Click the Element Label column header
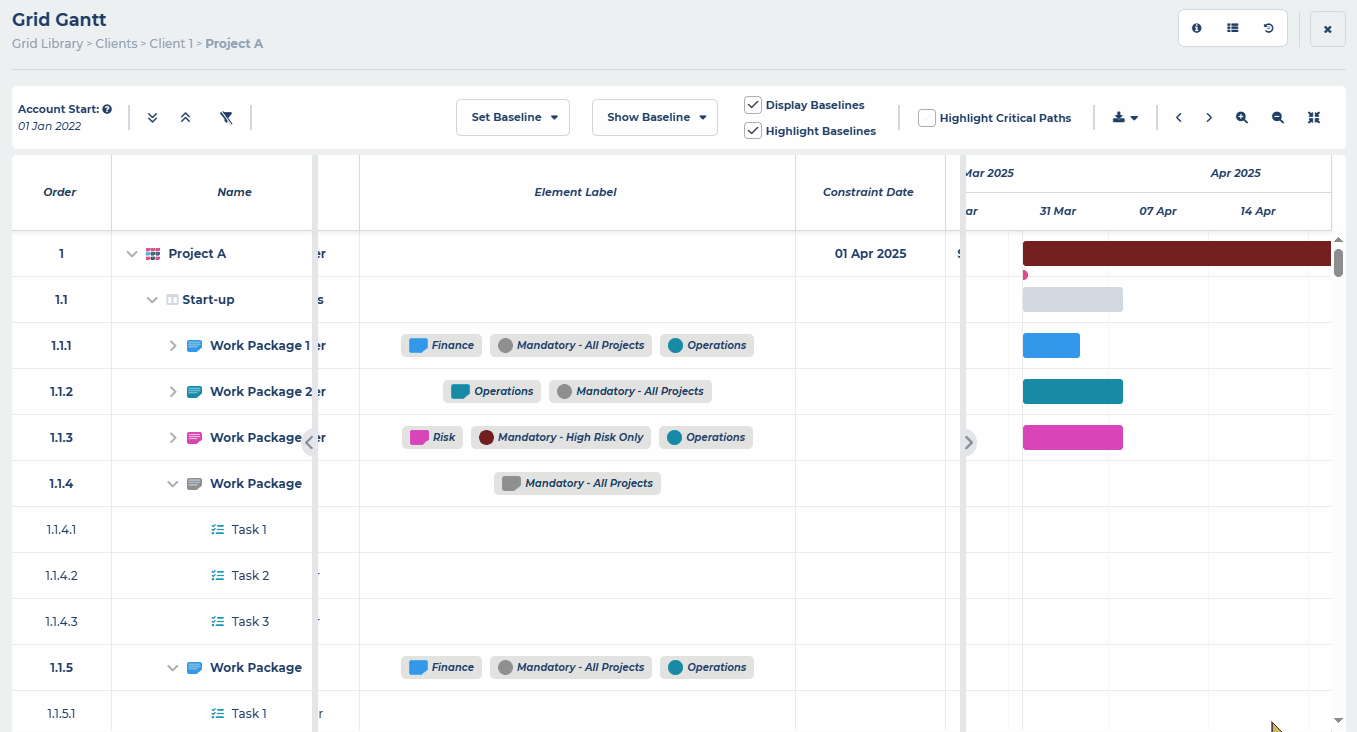Image resolution: width=1357 pixels, height=732 pixels. click(x=576, y=192)
